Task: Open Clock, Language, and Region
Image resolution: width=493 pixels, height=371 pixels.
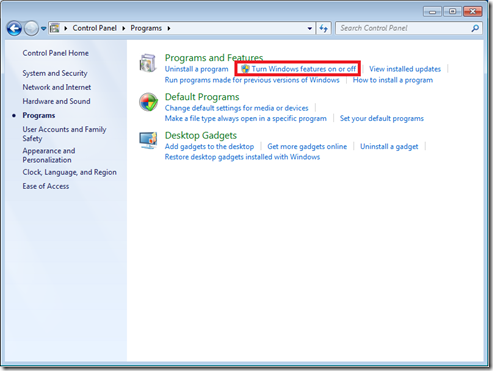Action: coord(70,172)
